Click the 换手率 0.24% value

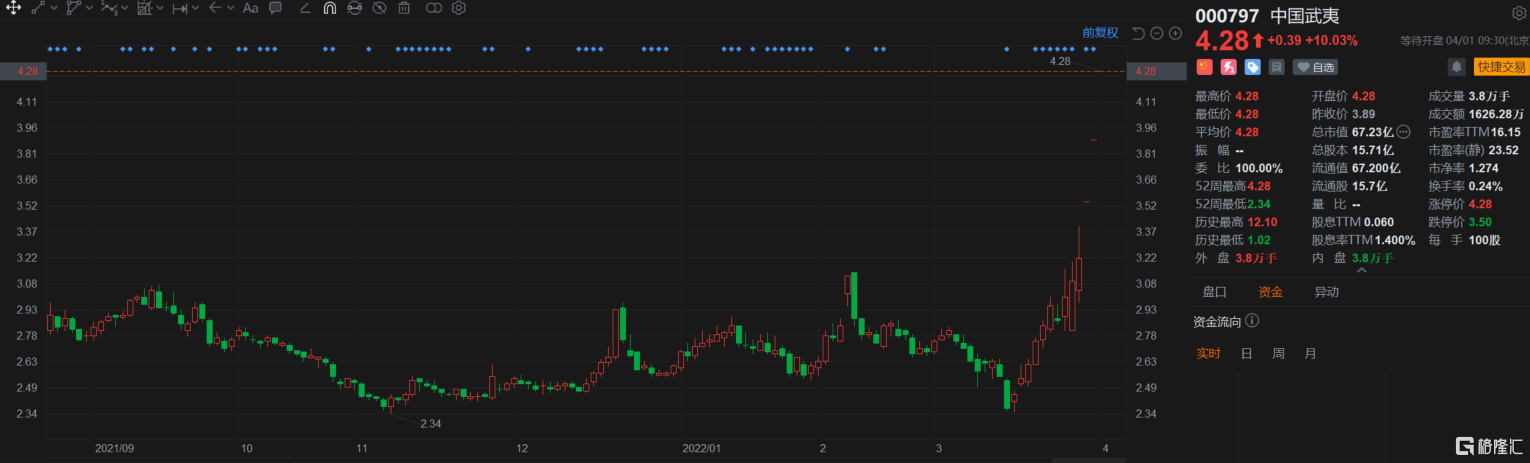click(1486, 186)
